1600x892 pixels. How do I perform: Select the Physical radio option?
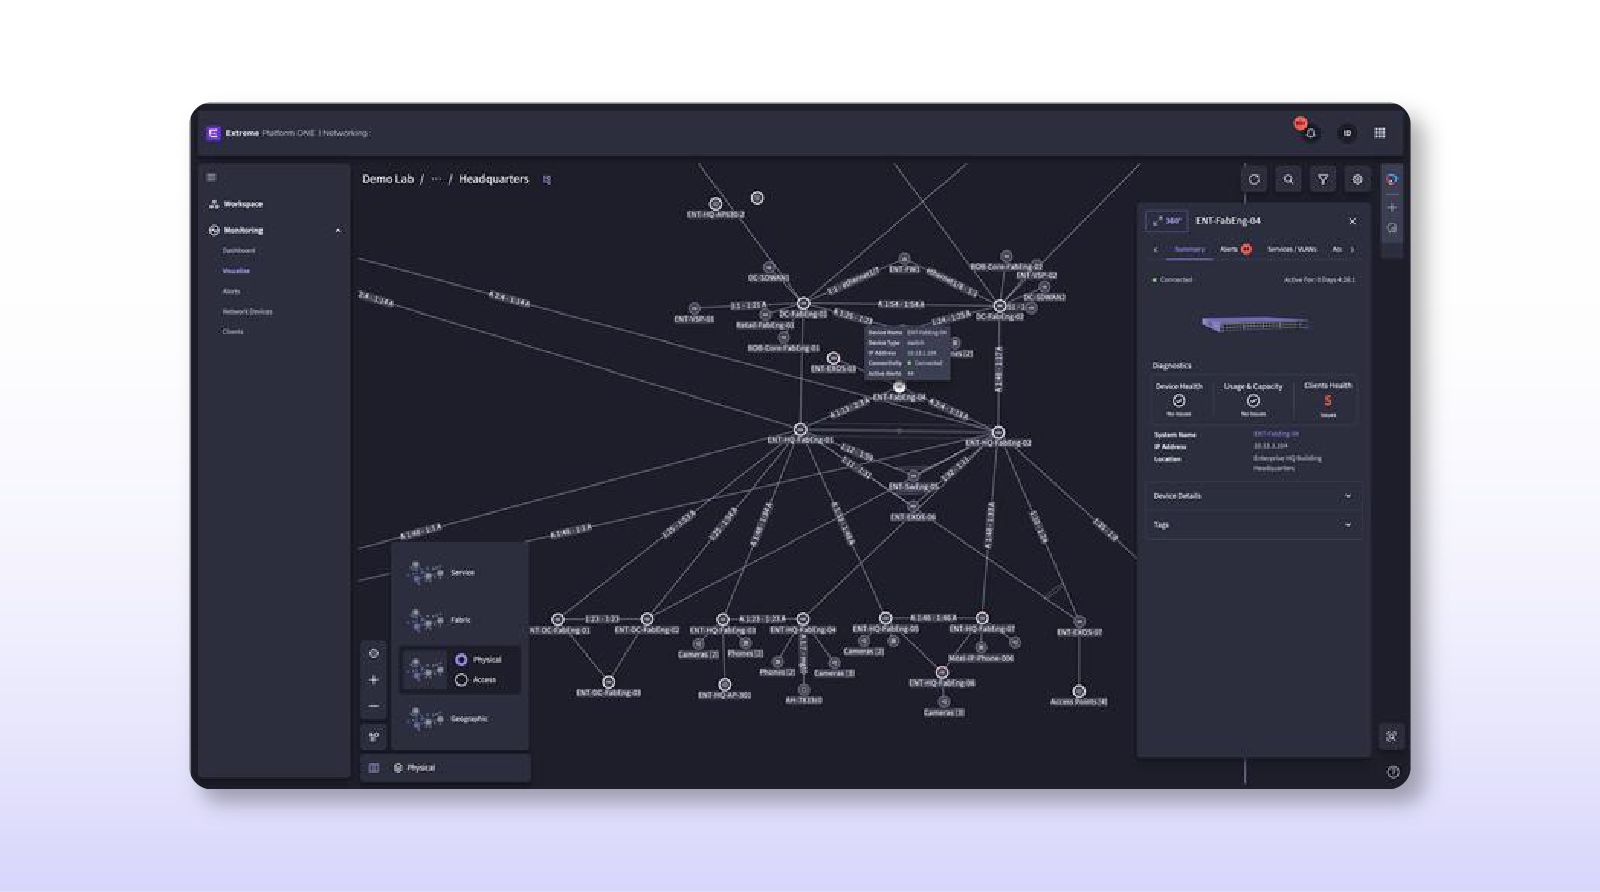[461, 660]
